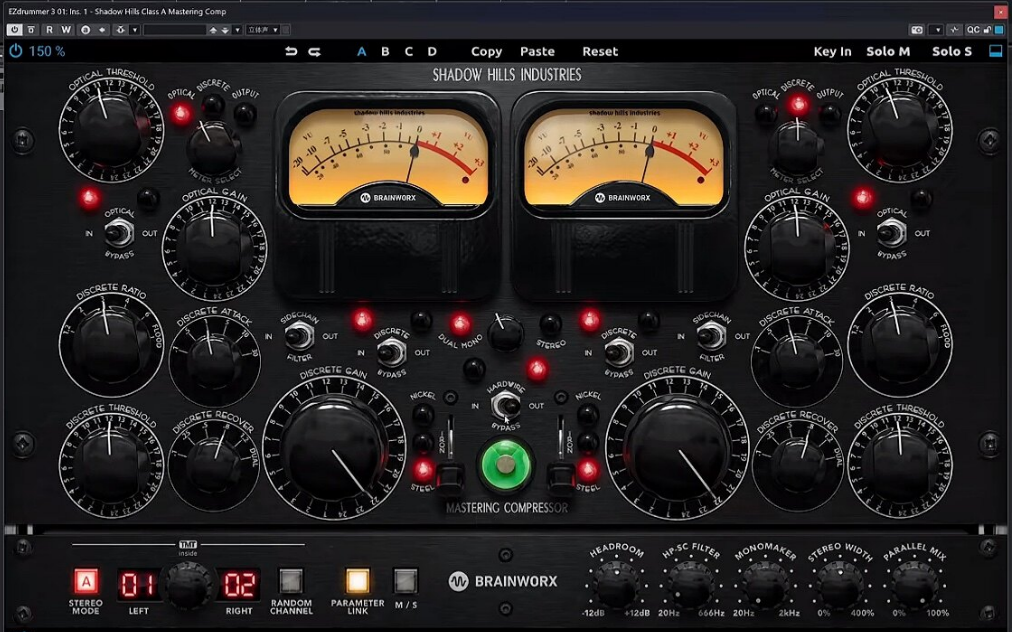Select the left Optical meter LED button
Viewport: 1012px width, 632px height.
click(x=181, y=114)
